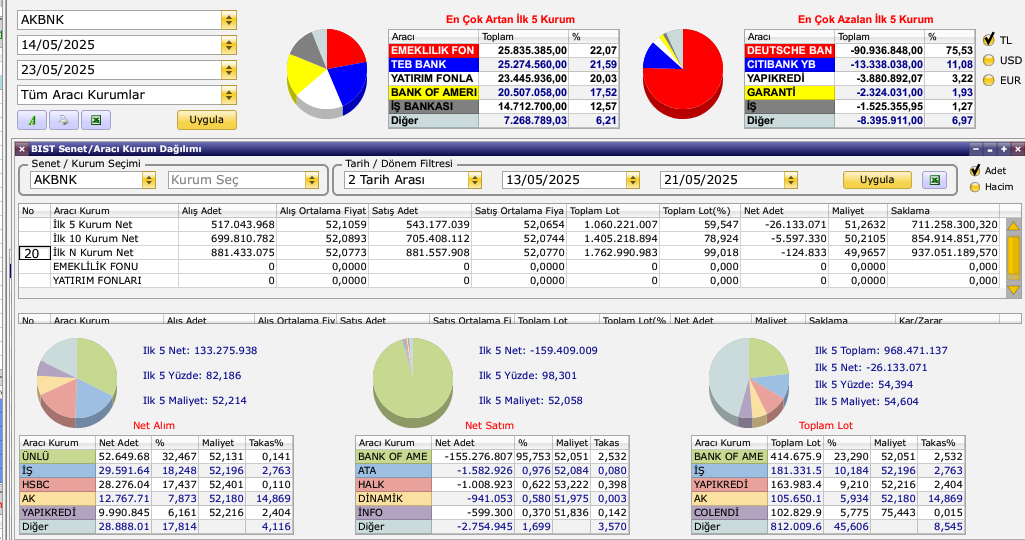Click the En Çok Azalan pie chart
Image resolution: width=1025 pixels, height=540 pixels.
(x=683, y=73)
